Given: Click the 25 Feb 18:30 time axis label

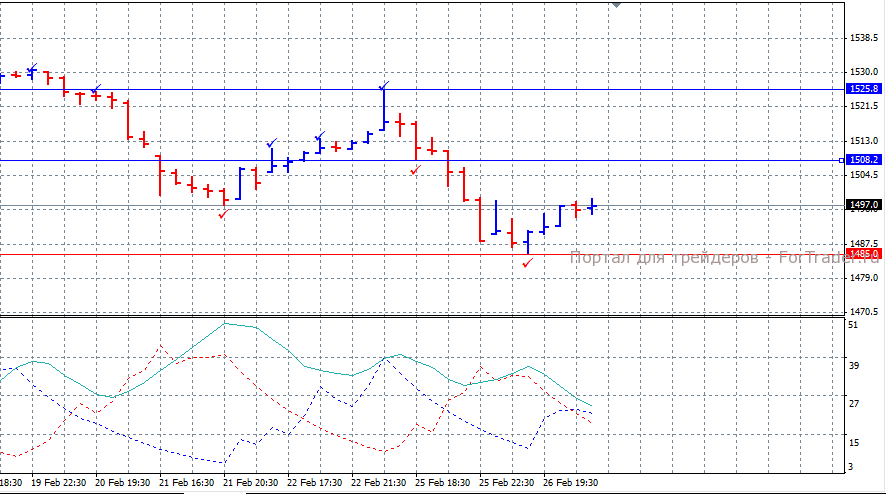Looking at the screenshot, I should tap(442, 482).
